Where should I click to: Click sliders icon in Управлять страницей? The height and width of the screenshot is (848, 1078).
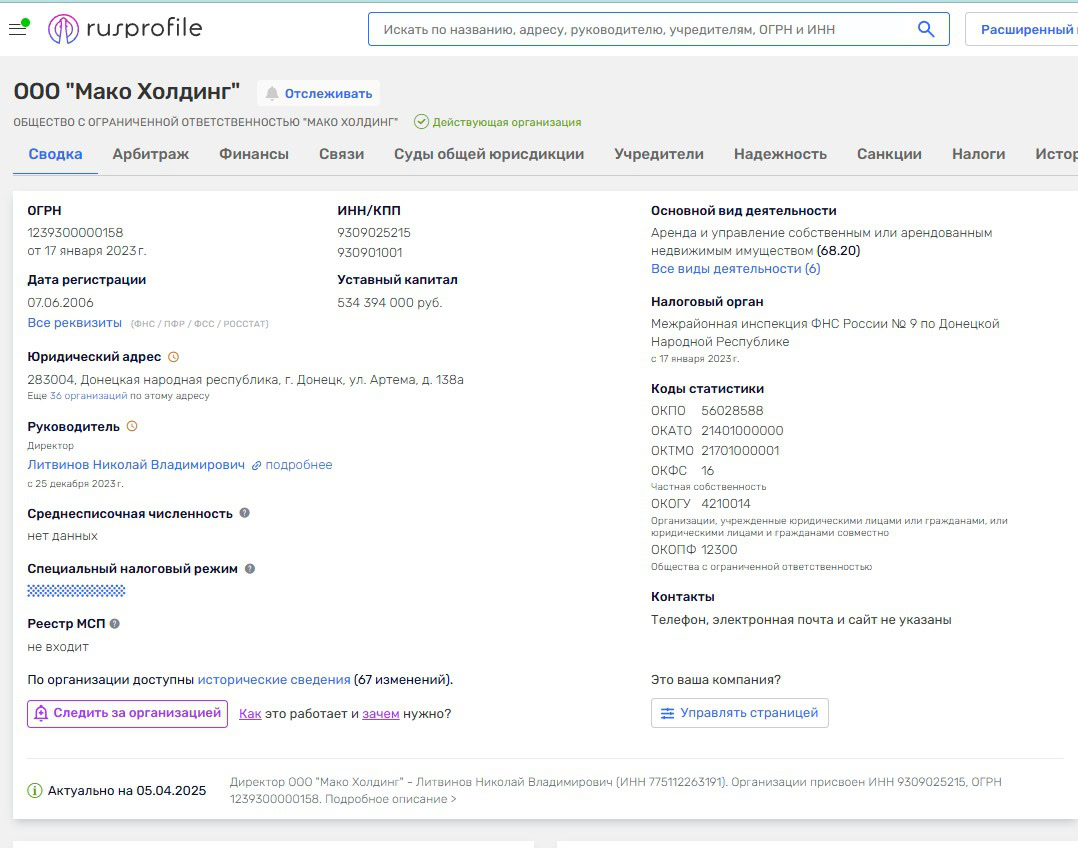click(667, 713)
